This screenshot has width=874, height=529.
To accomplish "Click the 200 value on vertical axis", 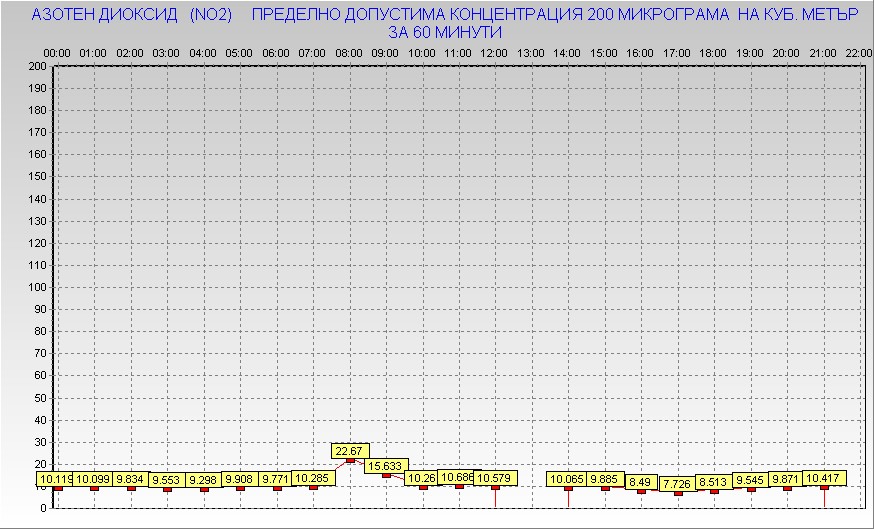I will pyautogui.click(x=37, y=66).
